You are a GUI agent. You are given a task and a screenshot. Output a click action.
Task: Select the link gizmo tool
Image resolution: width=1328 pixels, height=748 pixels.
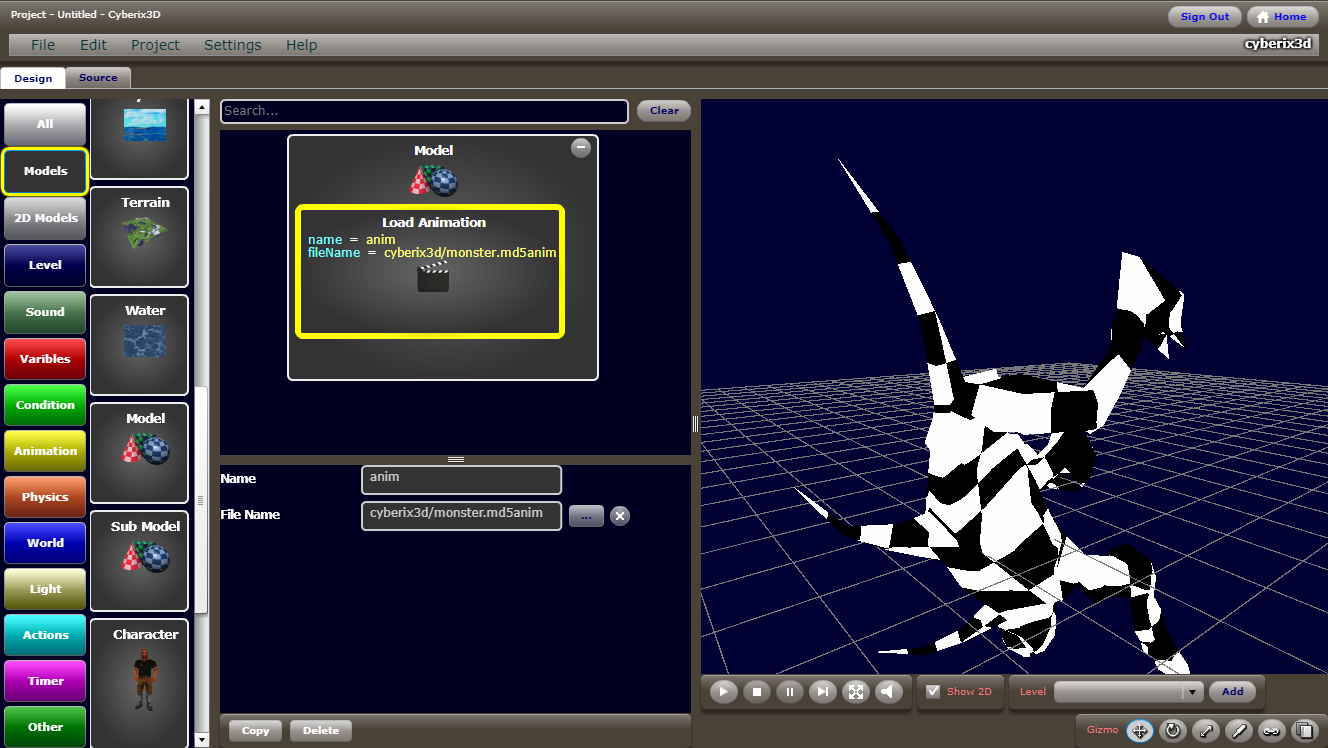[1271, 730]
